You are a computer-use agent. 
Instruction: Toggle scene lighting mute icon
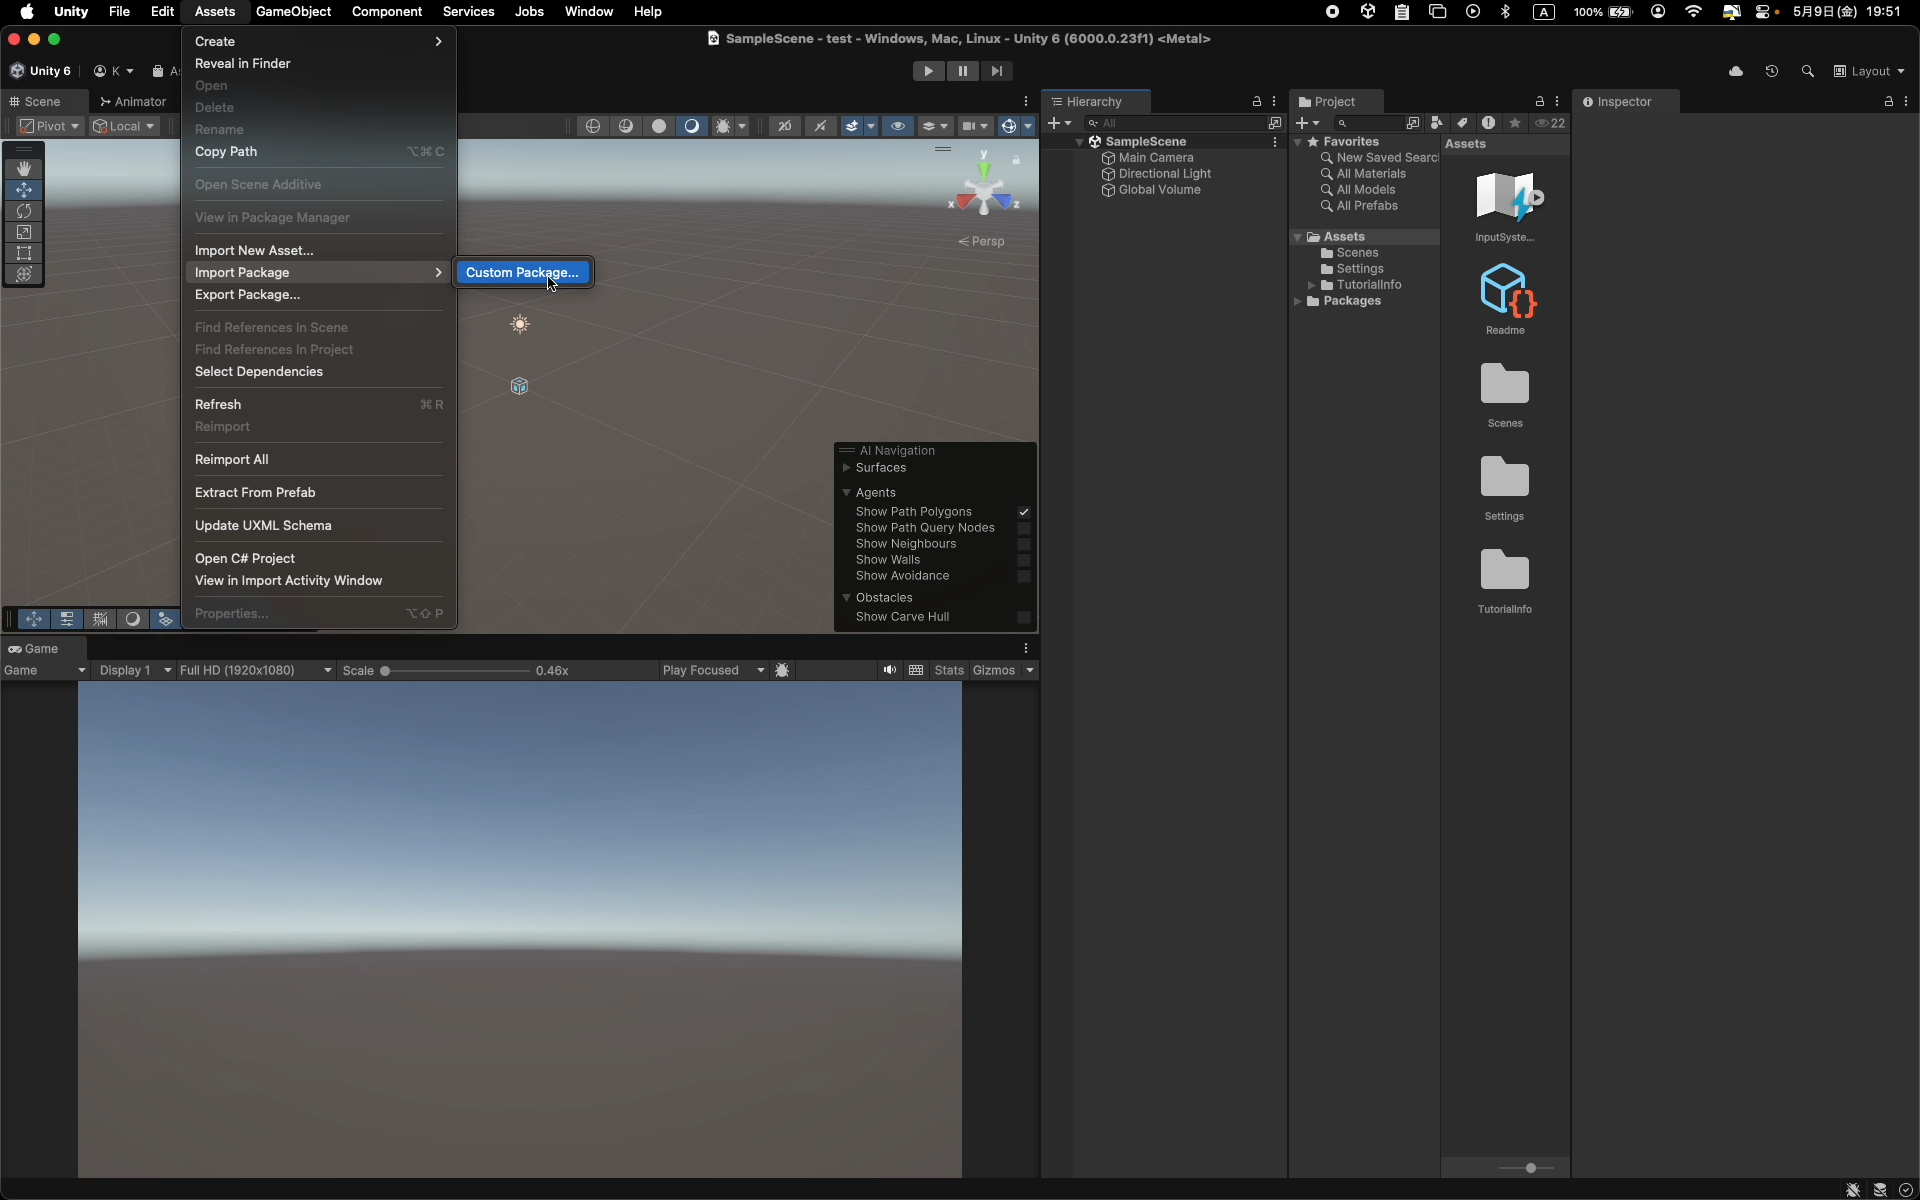coord(820,126)
